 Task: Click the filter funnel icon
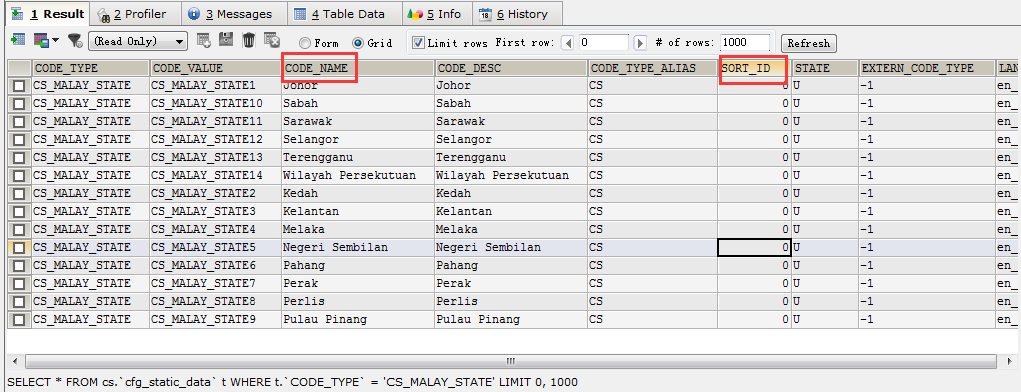pos(76,40)
